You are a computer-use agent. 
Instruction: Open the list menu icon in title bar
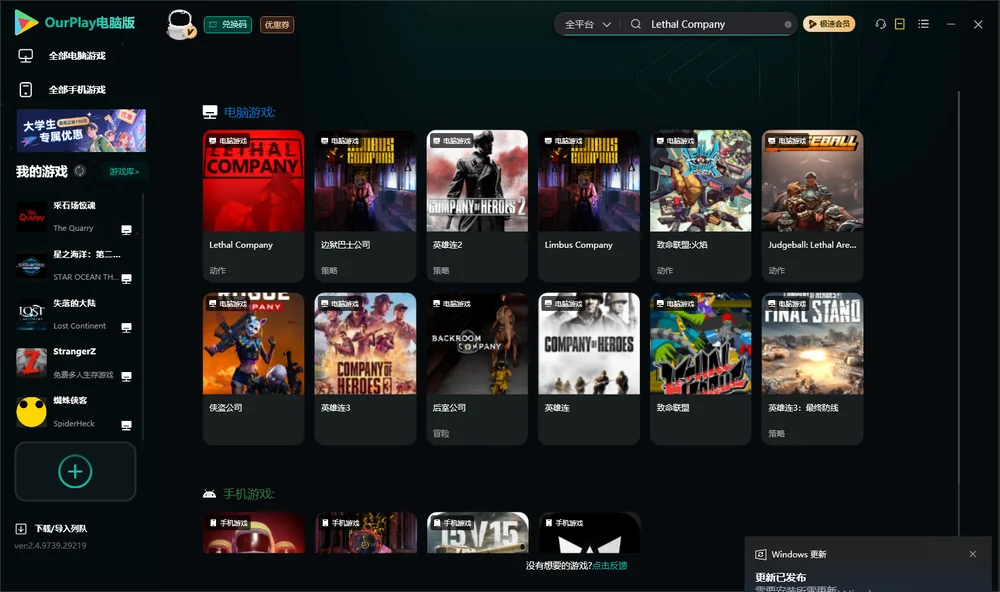click(923, 24)
